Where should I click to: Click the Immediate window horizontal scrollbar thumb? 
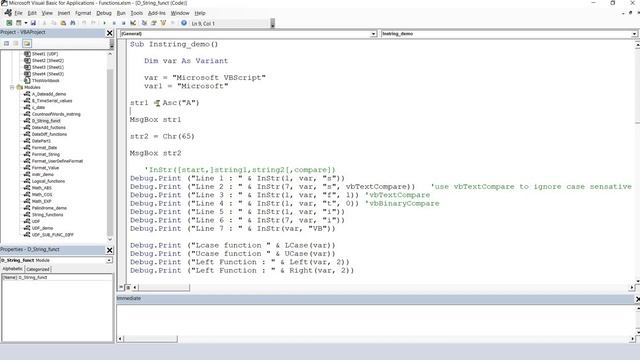click(x=151, y=339)
